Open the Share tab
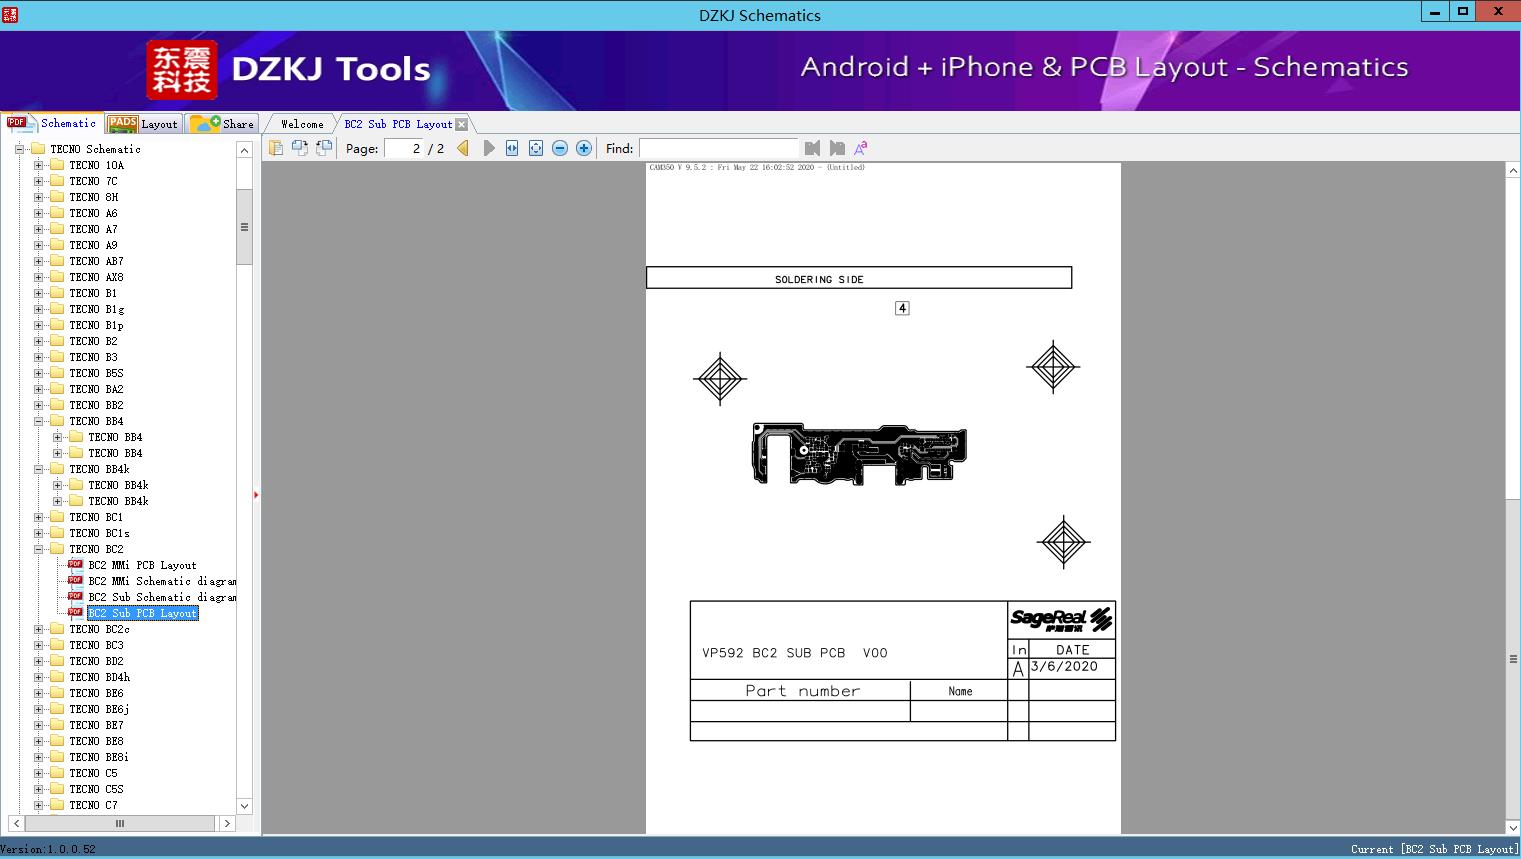 click(x=223, y=124)
